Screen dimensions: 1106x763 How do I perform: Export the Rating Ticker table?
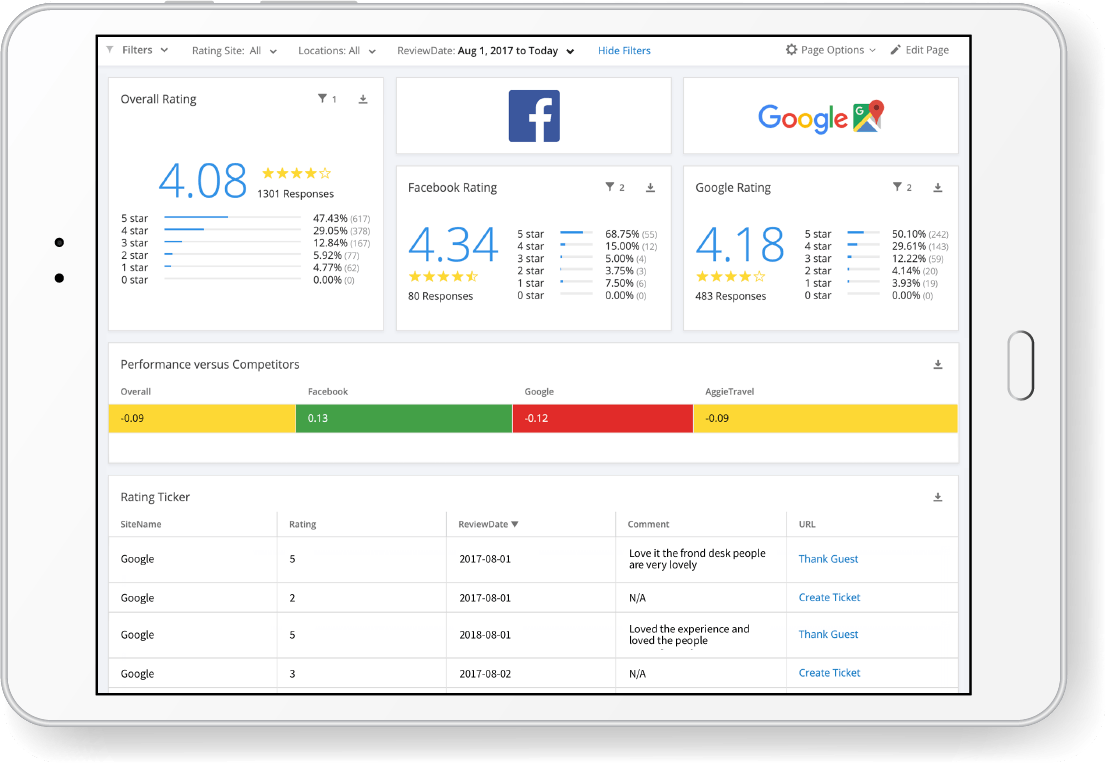pyautogui.click(x=938, y=496)
